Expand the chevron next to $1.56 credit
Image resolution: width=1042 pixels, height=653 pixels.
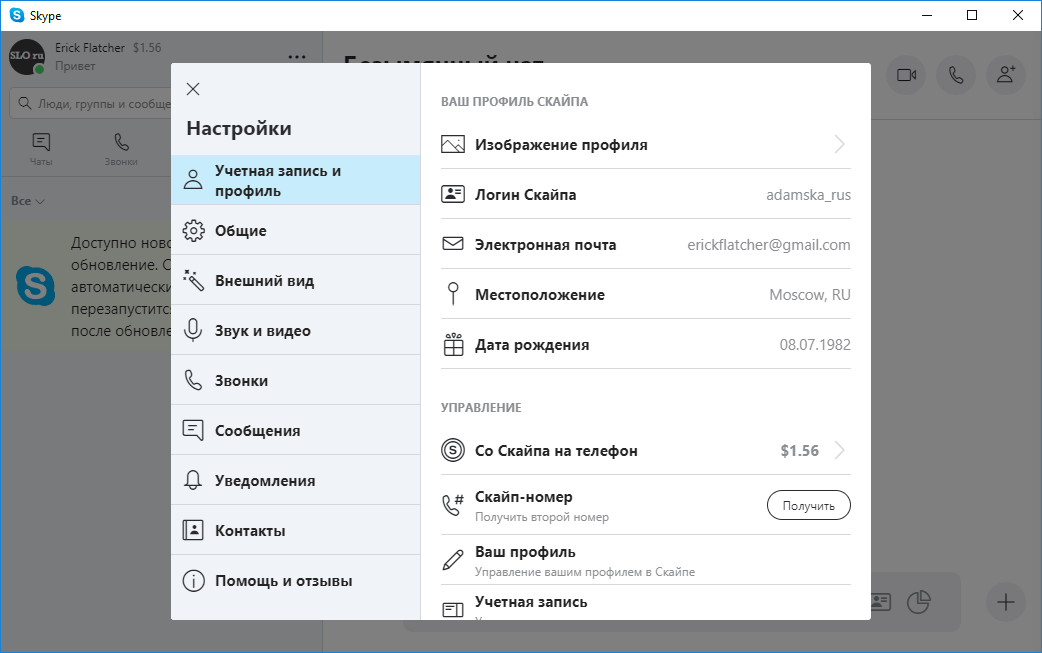pyautogui.click(x=839, y=450)
